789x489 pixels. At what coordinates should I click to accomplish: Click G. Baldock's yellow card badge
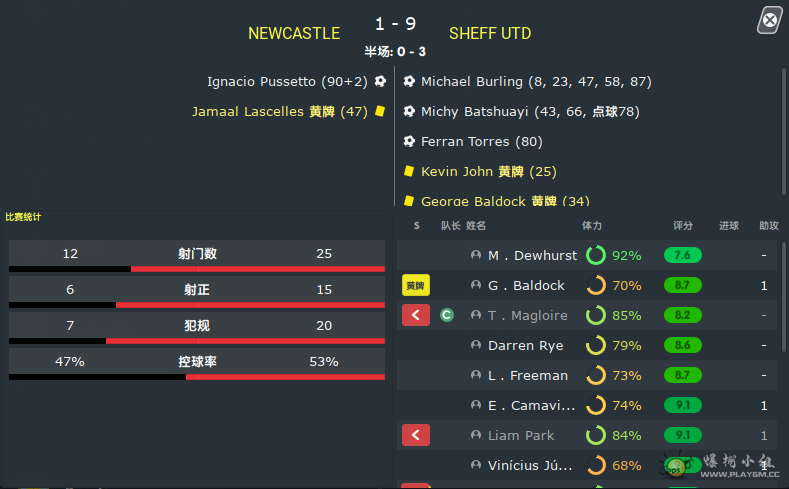[x=416, y=285]
